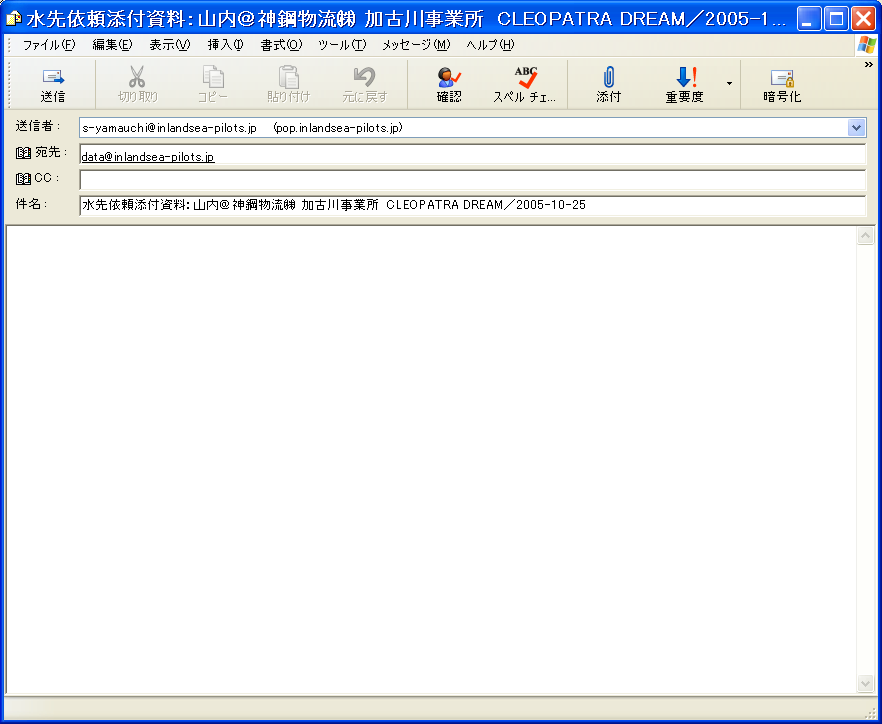The image size is (882, 724).
Task: Expand the sender (送信者) account dropdown
Action: click(856, 128)
